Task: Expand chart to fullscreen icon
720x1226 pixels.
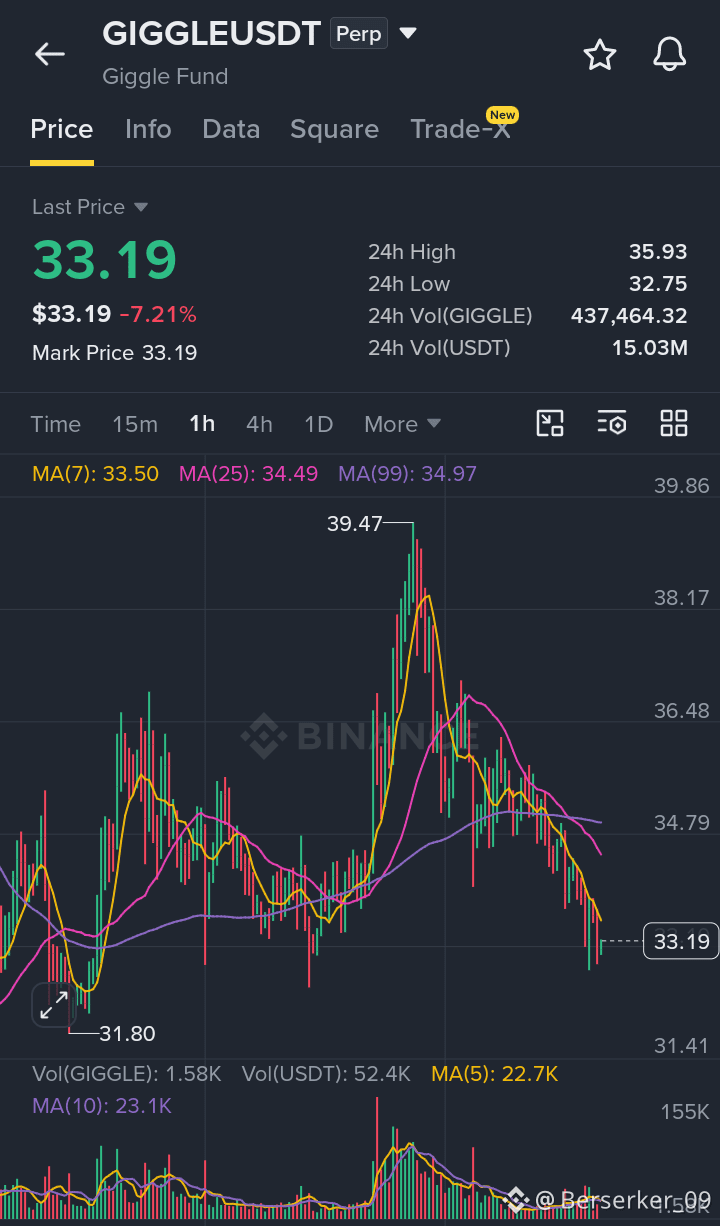Action: [x=53, y=1005]
